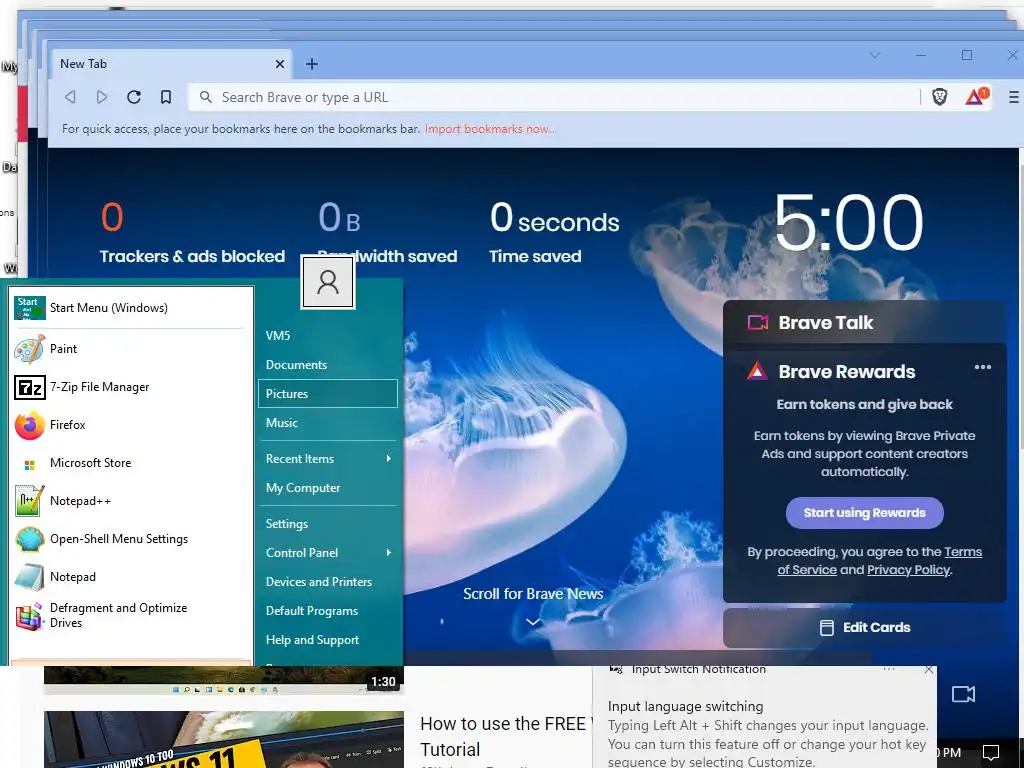
Task: Click the Windows 11 video thumbnail
Action: coord(224,739)
